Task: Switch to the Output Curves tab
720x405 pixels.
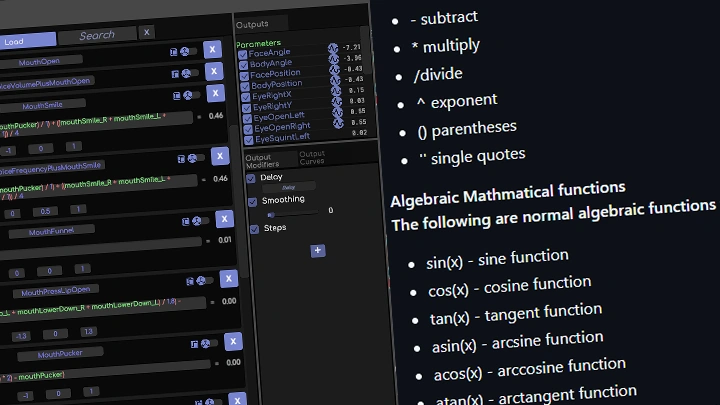Action: (313, 157)
